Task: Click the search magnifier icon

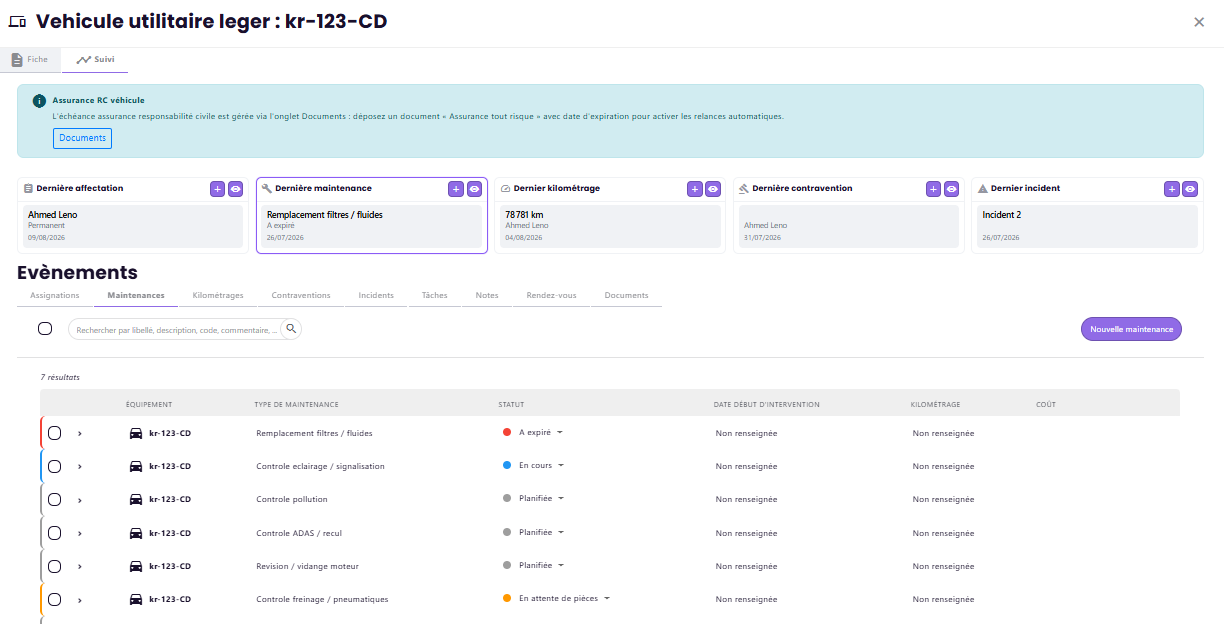Action: coord(291,328)
